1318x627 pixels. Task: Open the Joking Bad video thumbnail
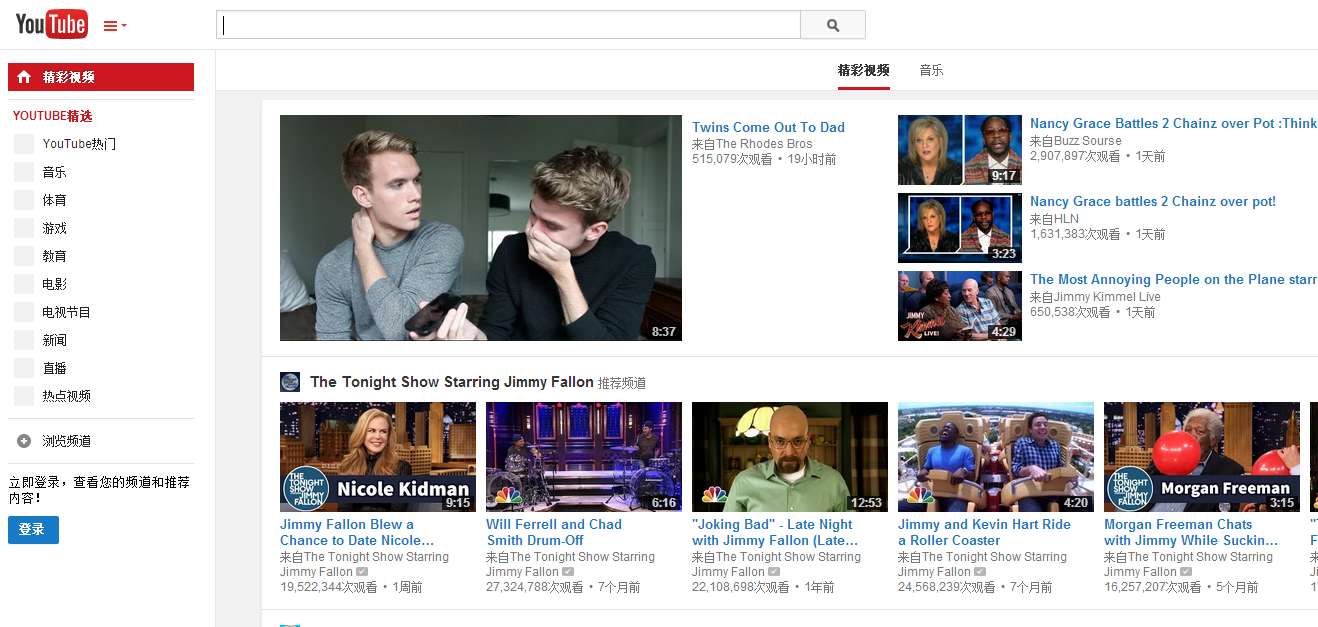click(x=790, y=457)
